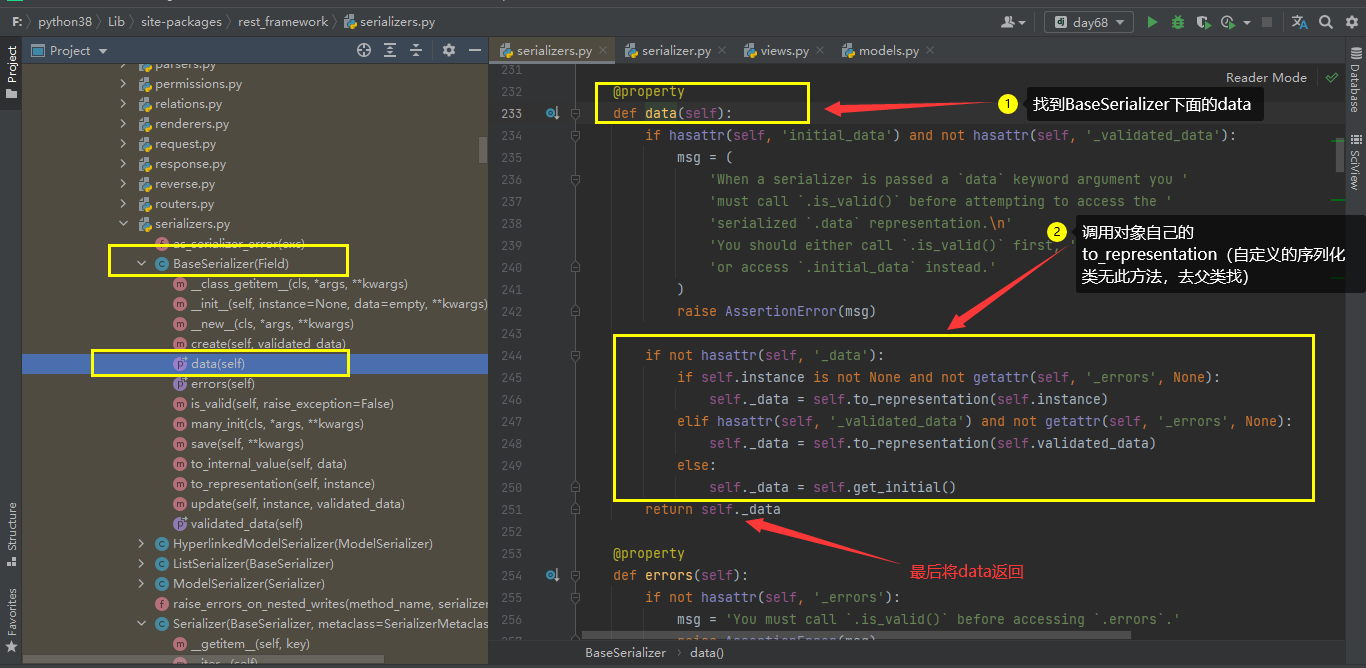Select is_valid(self, raise_exception=False) in tree
Viewport: 1366px width, 668px height.
[x=292, y=404]
